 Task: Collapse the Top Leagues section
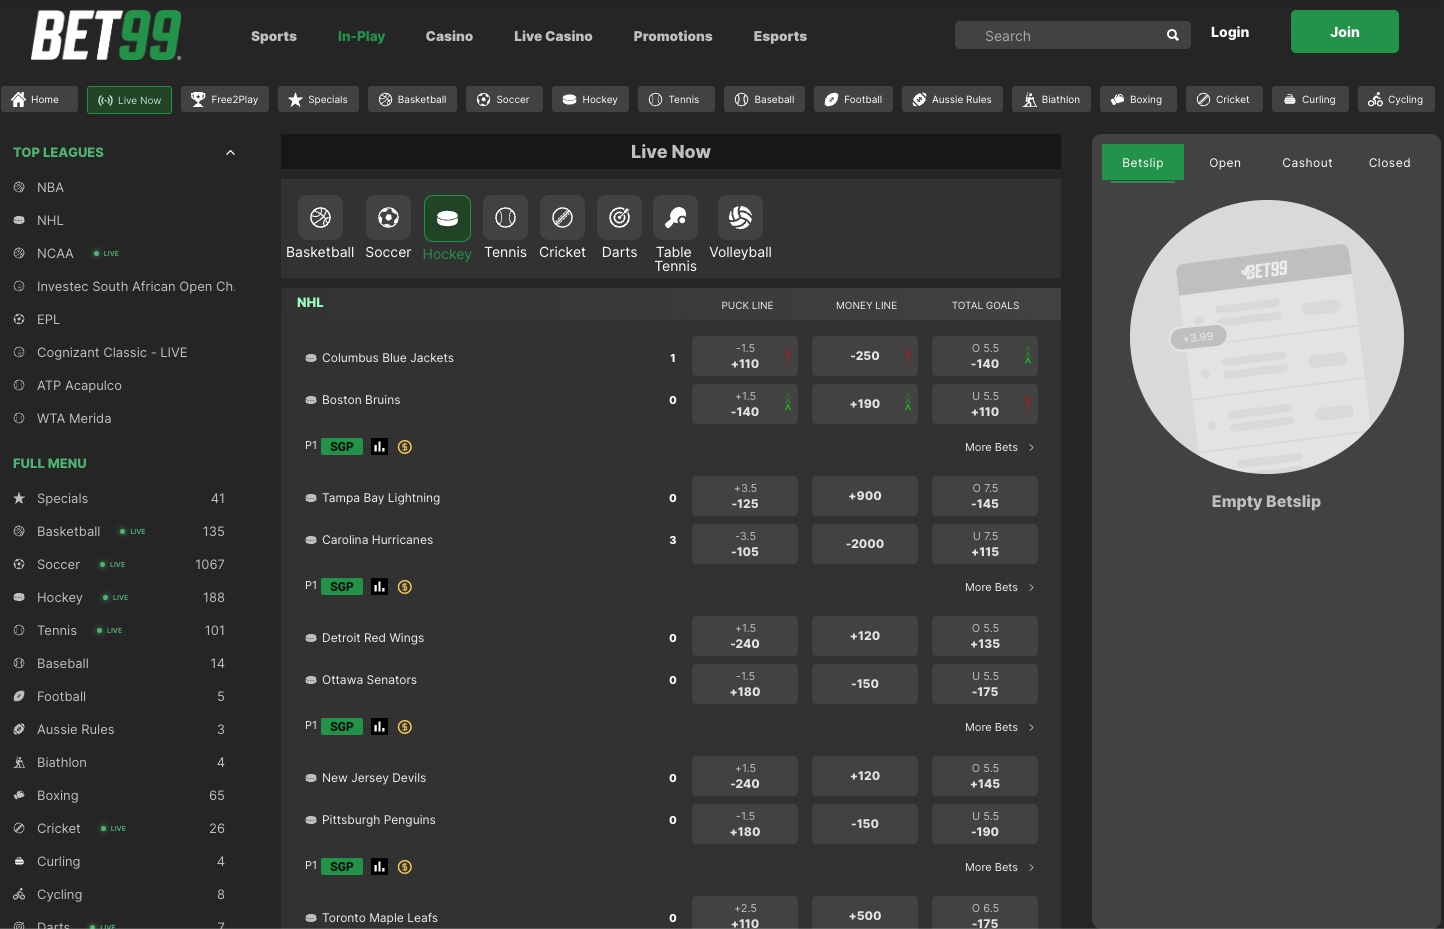point(230,153)
